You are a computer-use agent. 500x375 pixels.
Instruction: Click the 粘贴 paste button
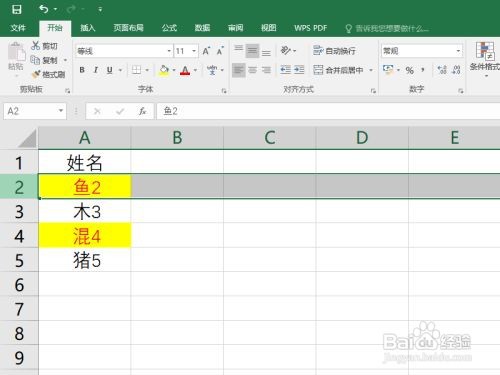pos(16,58)
